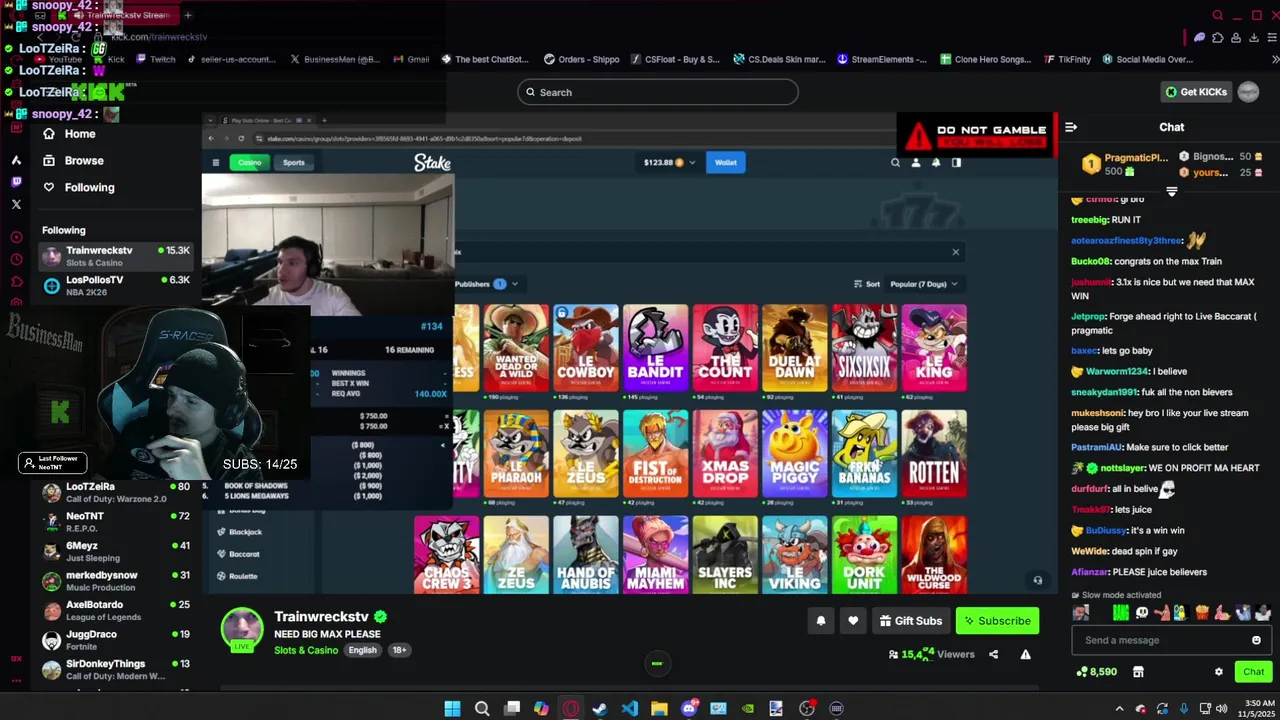Open Le Cowboy slot game
1280x720 pixels.
586,348
